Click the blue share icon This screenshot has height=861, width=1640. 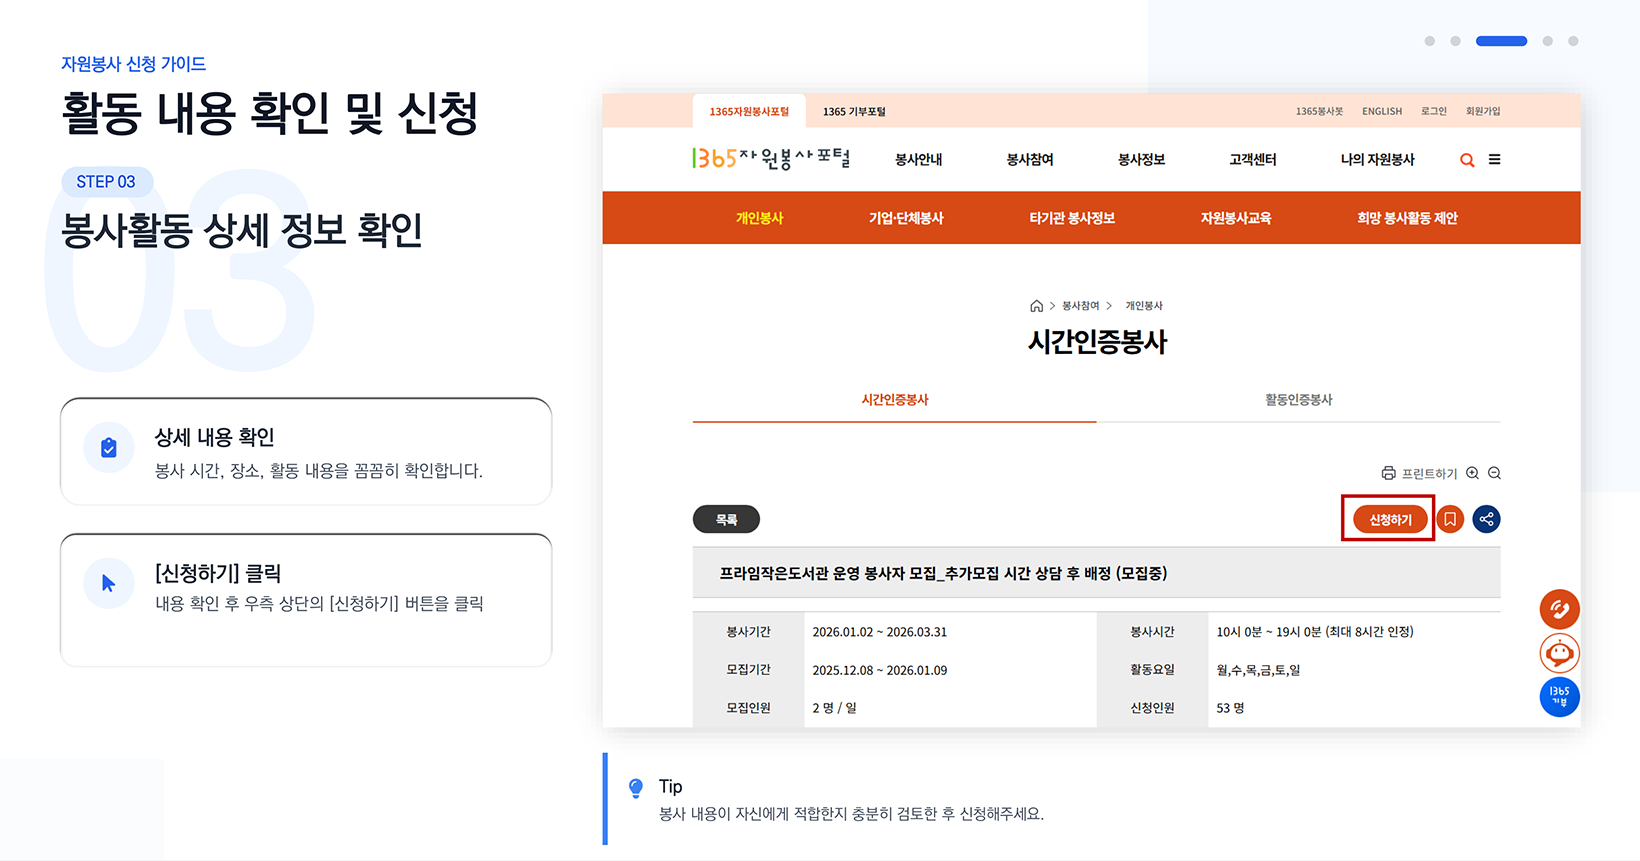(1486, 519)
